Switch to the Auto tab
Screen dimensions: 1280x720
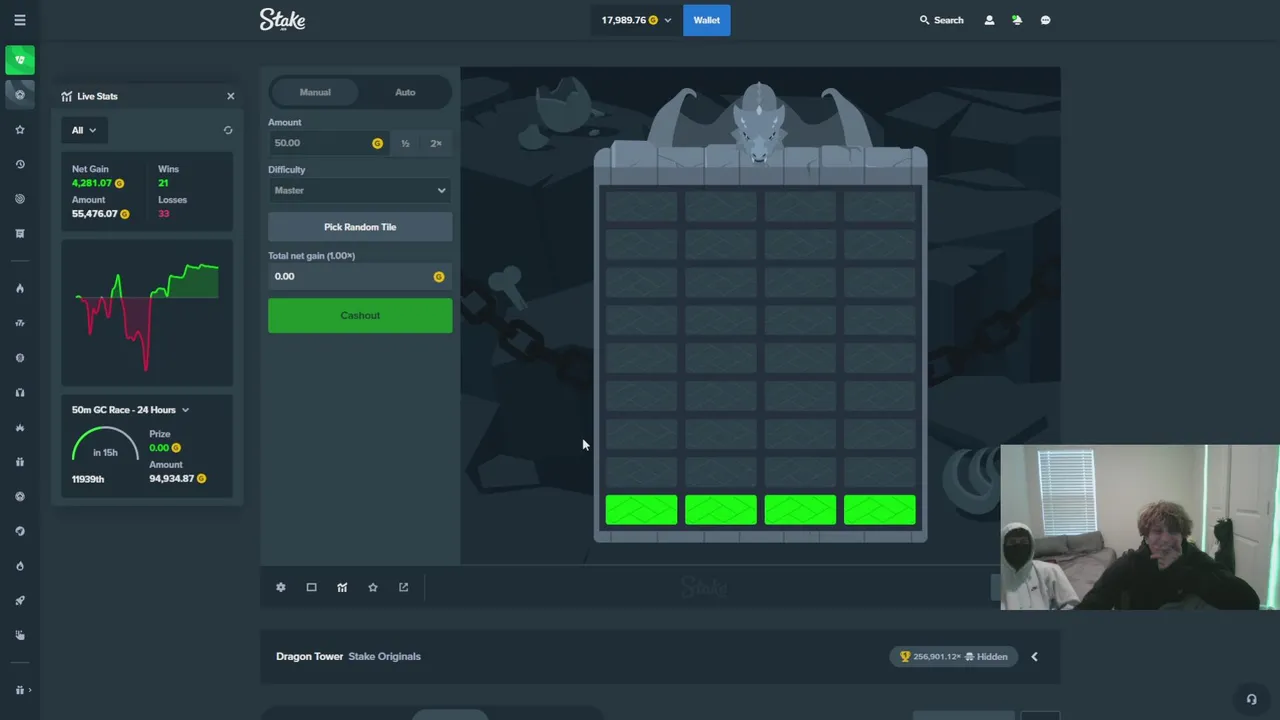click(405, 92)
